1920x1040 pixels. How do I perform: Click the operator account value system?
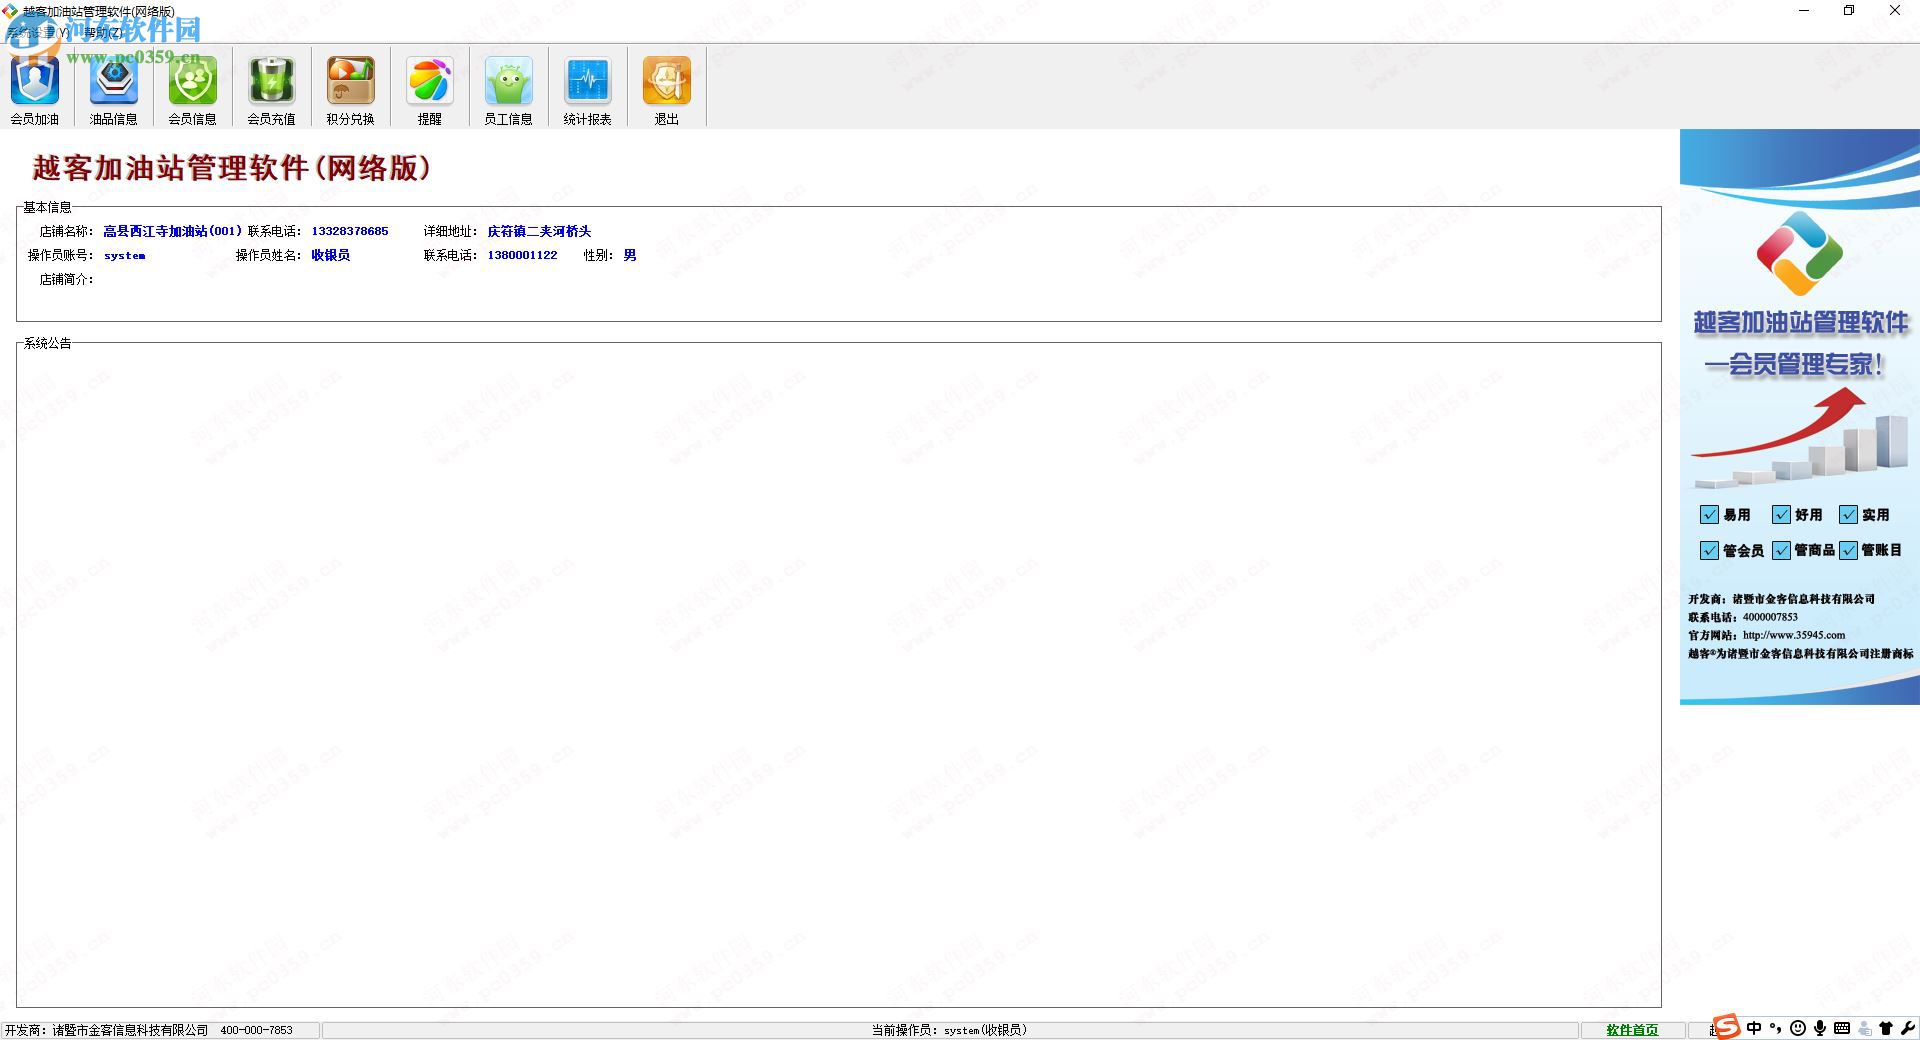pos(125,256)
